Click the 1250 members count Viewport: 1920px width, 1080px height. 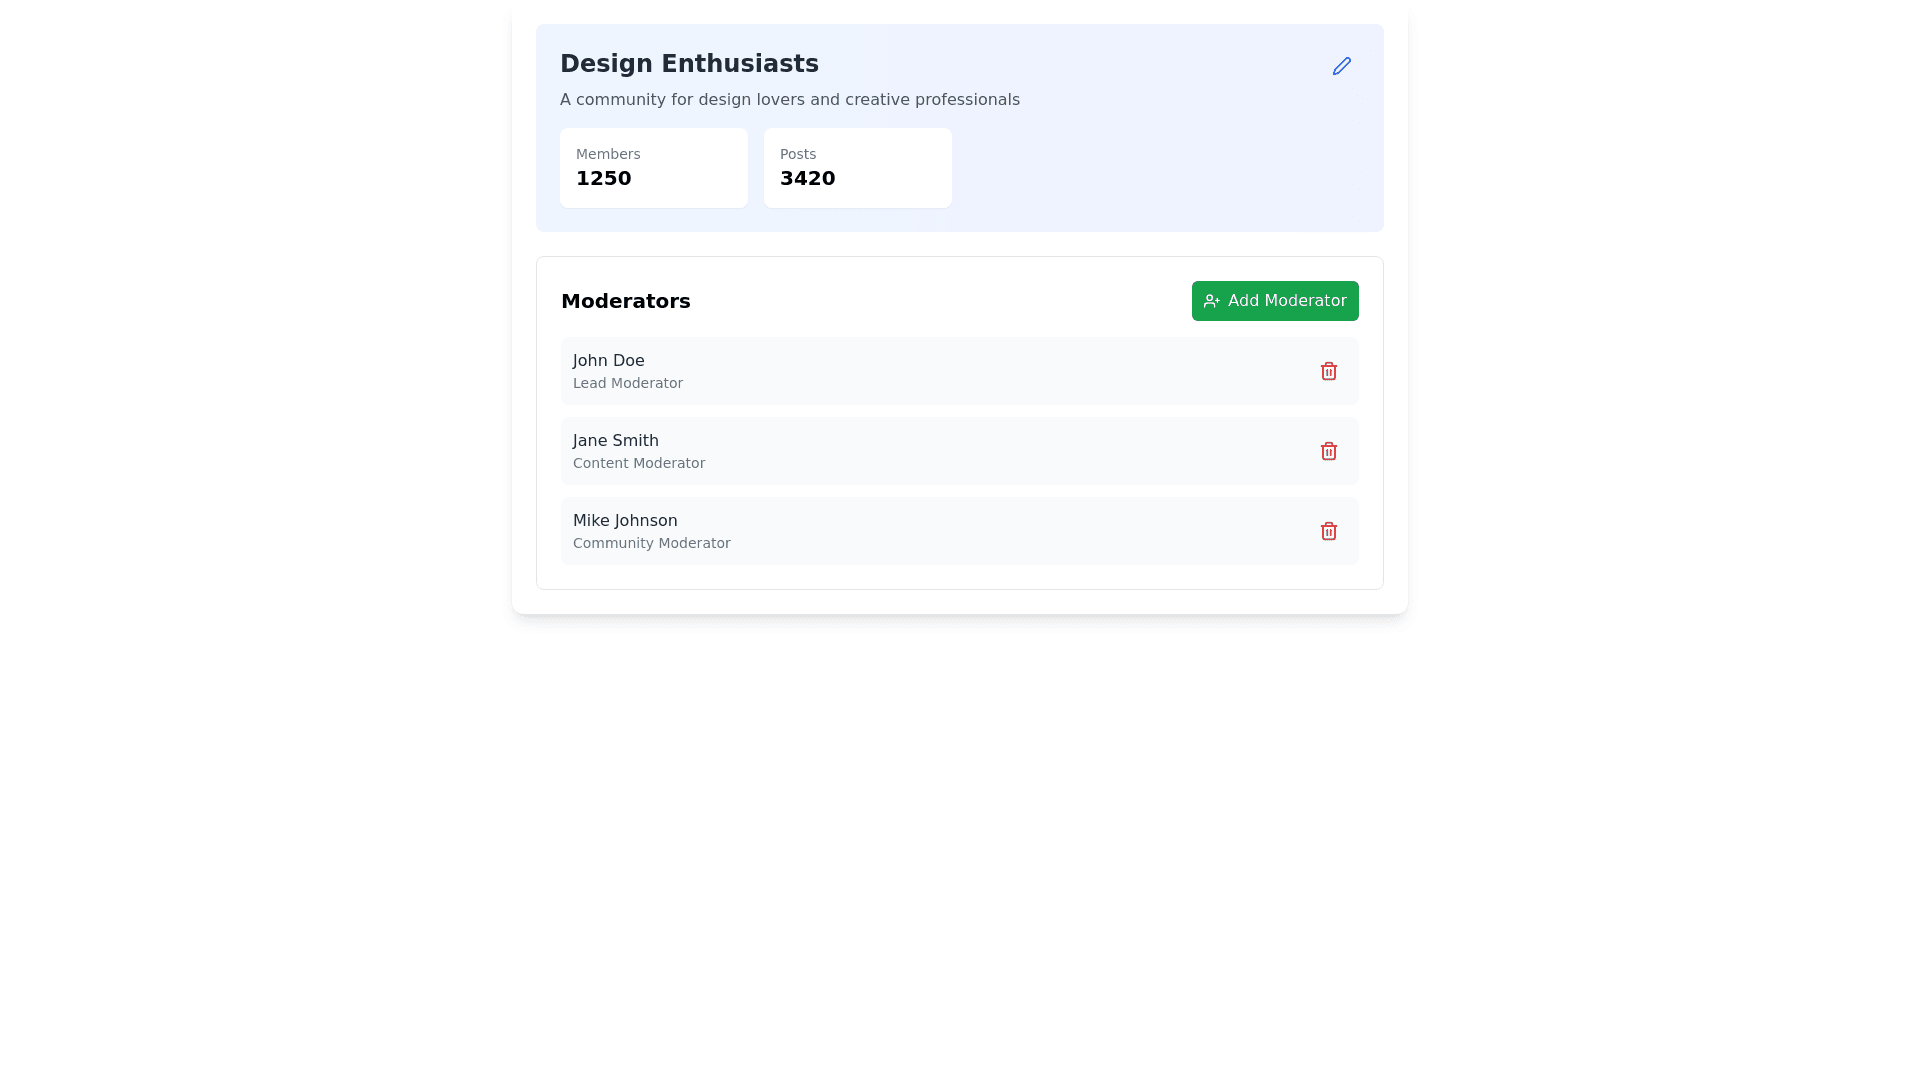603,178
